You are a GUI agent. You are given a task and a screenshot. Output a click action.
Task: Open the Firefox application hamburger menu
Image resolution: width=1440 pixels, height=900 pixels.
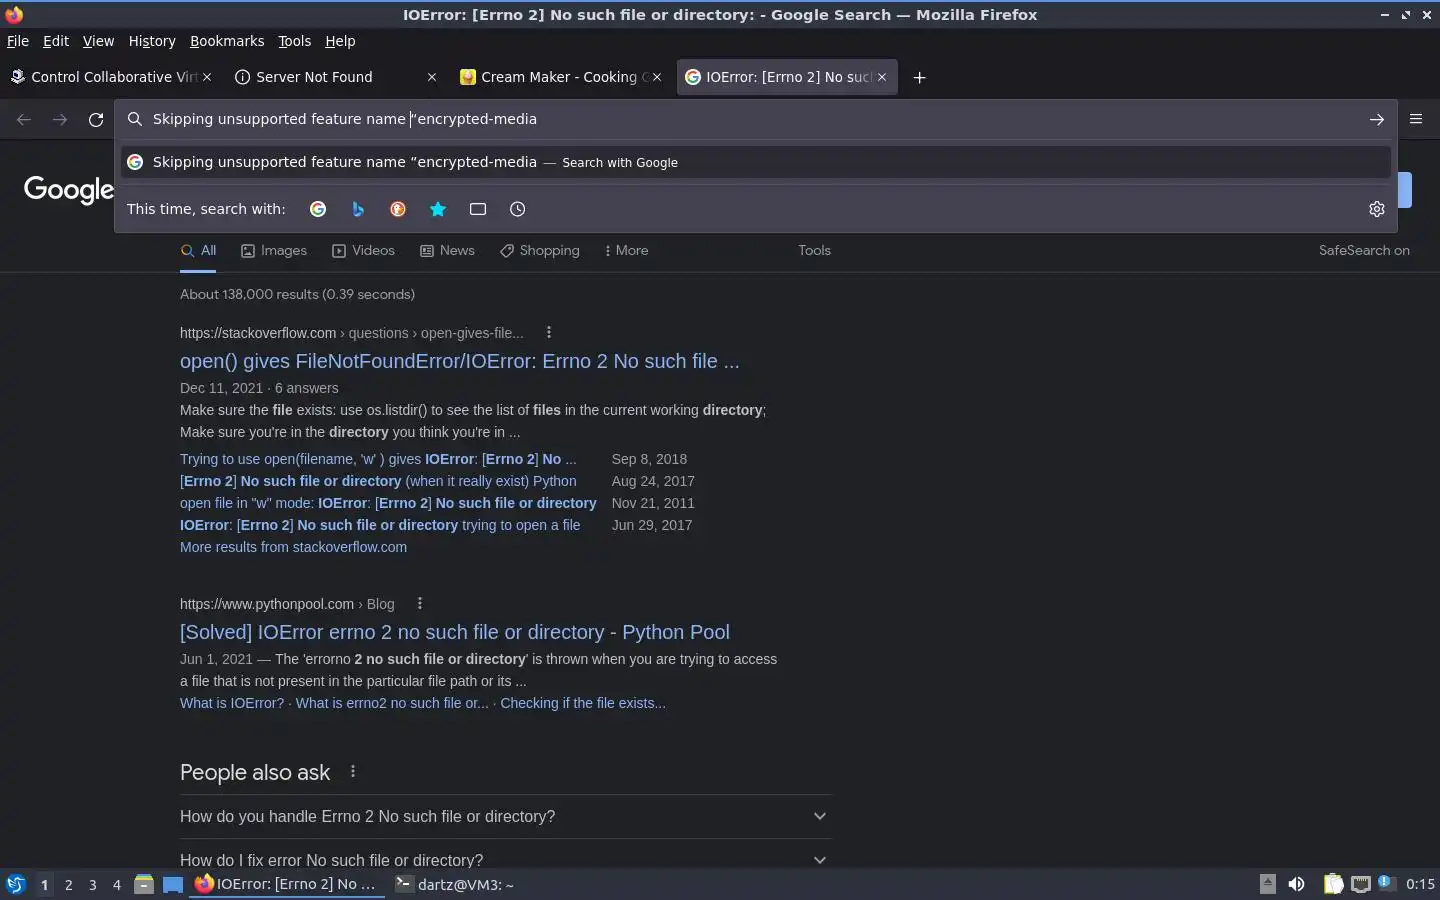[x=1416, y=119]
